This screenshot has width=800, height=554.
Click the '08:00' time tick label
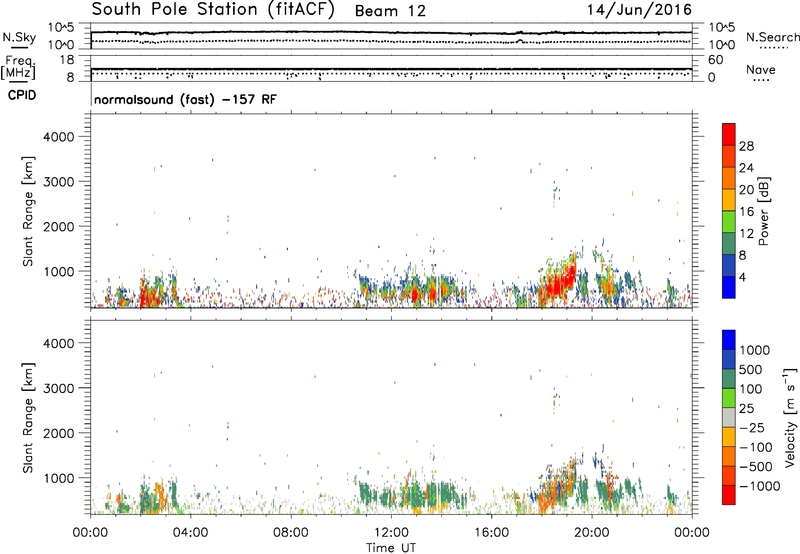pos(291,533)
